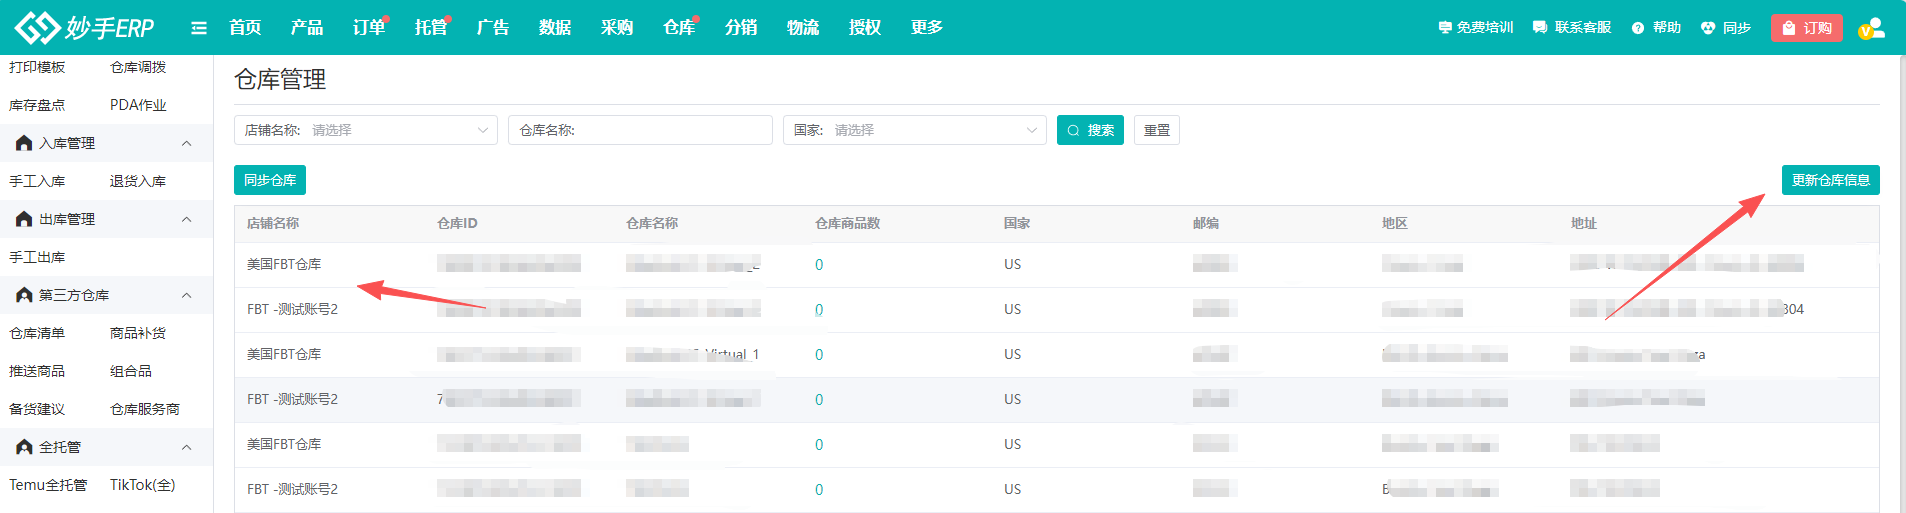The height and width of the screenshot is (513, 1906).
Task: Collapse the 入库管理 sidebar section
Action: tap(186, 144)
